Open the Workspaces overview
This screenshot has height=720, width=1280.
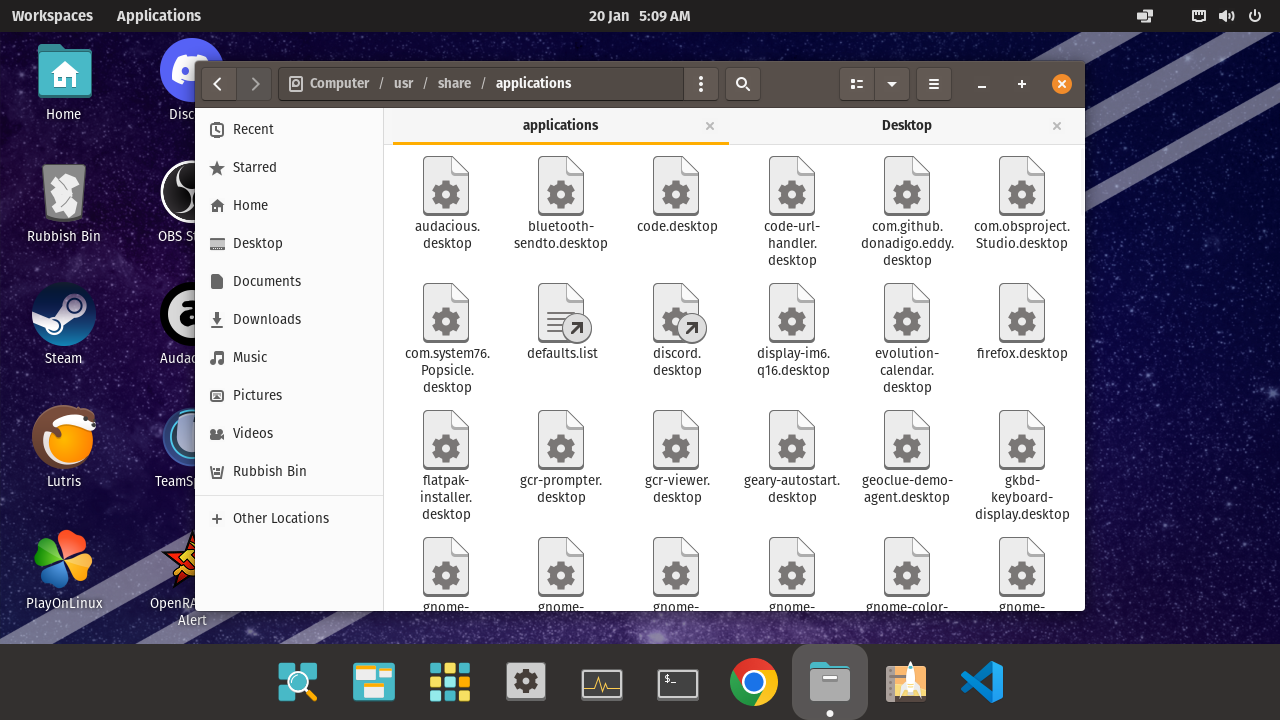(52, 16)
